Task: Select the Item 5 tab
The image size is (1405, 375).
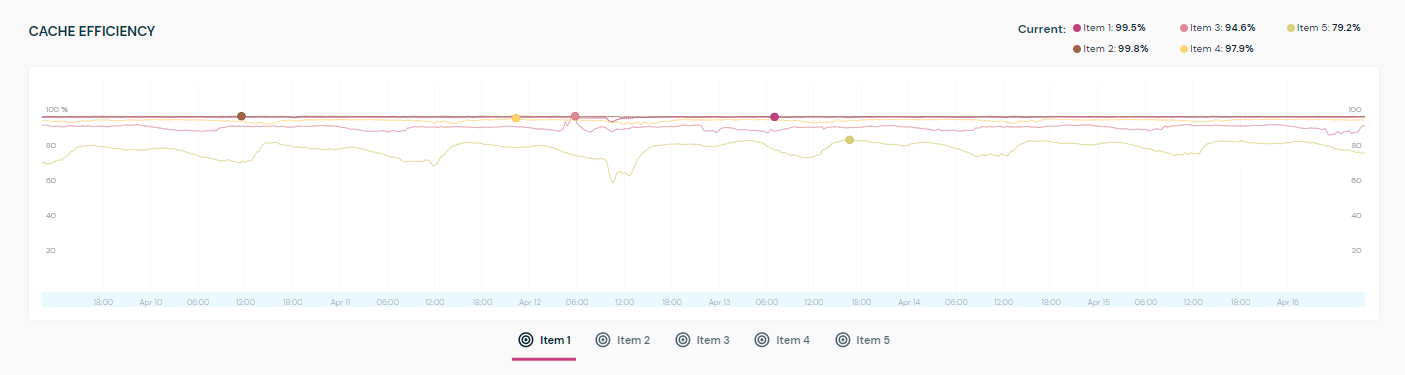Action: (x=862, y=340)
